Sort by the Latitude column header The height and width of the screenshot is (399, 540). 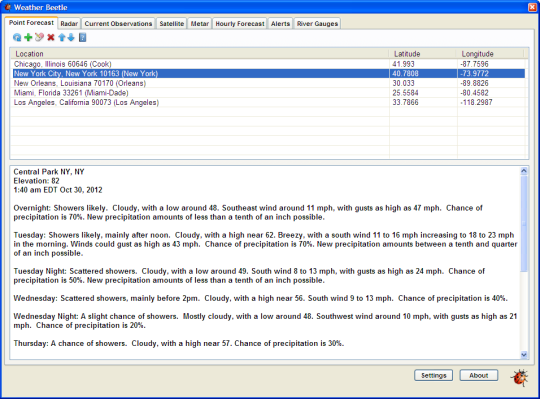tap(423, 54)
